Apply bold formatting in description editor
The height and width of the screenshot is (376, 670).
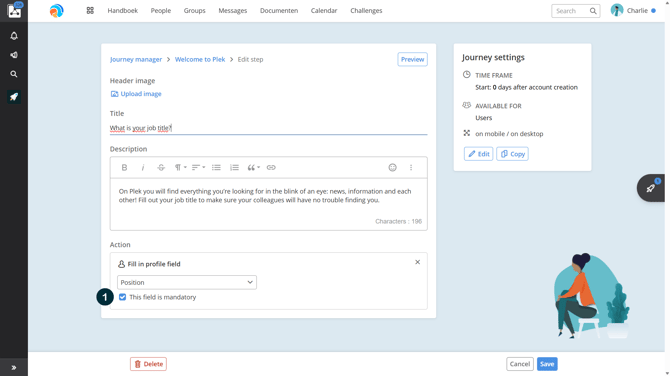(124, 167)
